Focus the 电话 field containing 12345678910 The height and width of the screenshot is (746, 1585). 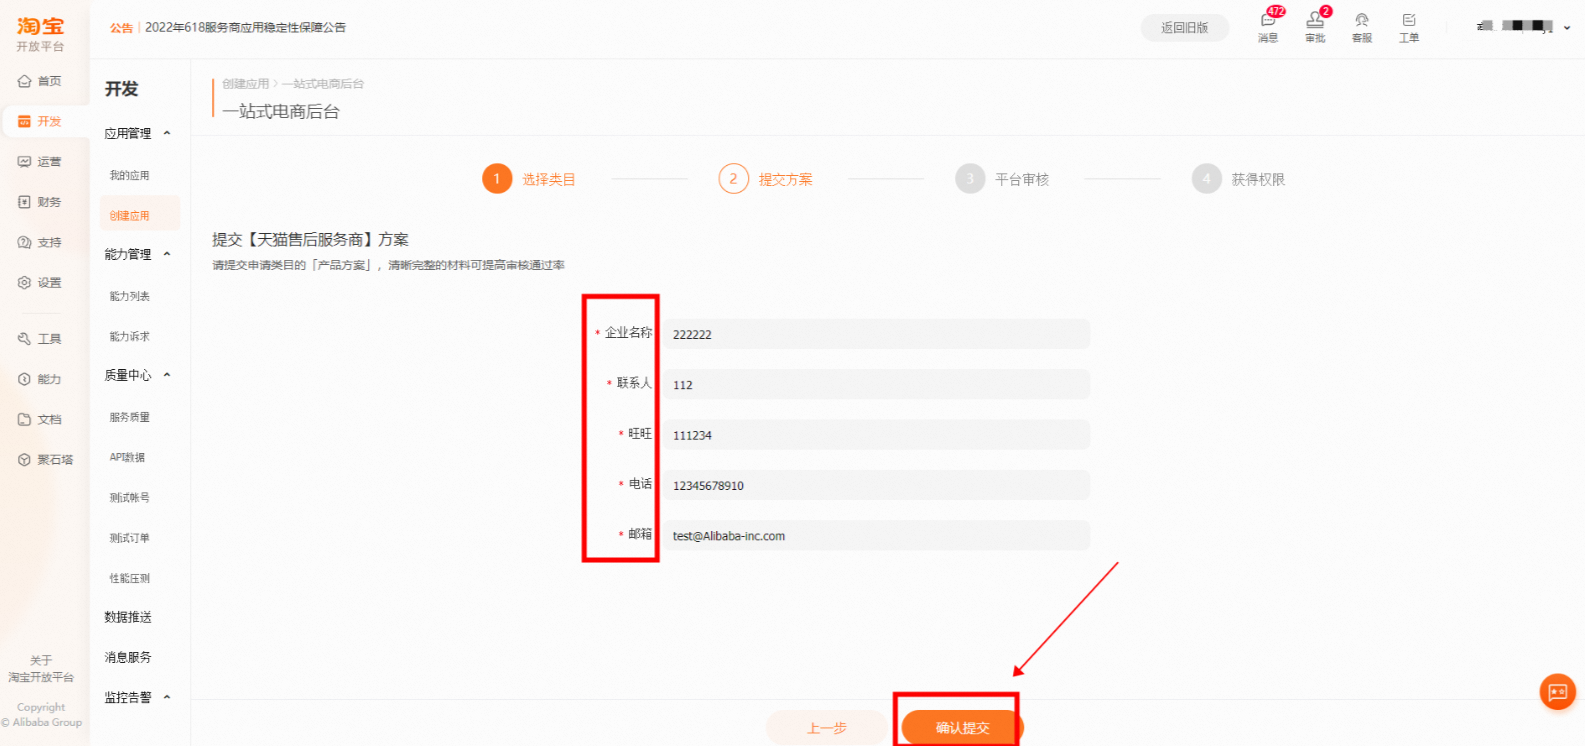coord(876,485)
